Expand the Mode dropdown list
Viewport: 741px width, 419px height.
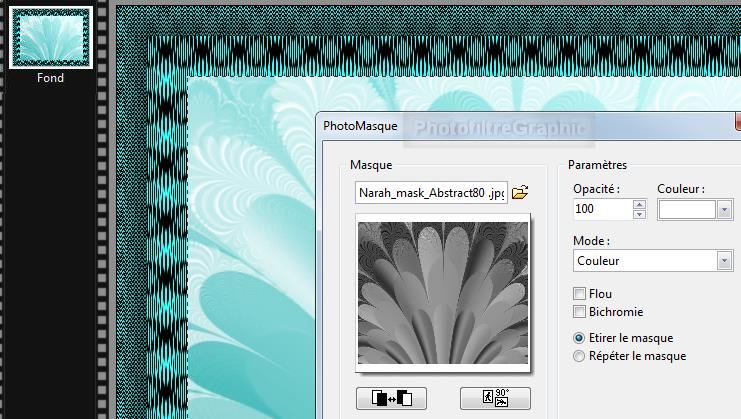point(724,261)
